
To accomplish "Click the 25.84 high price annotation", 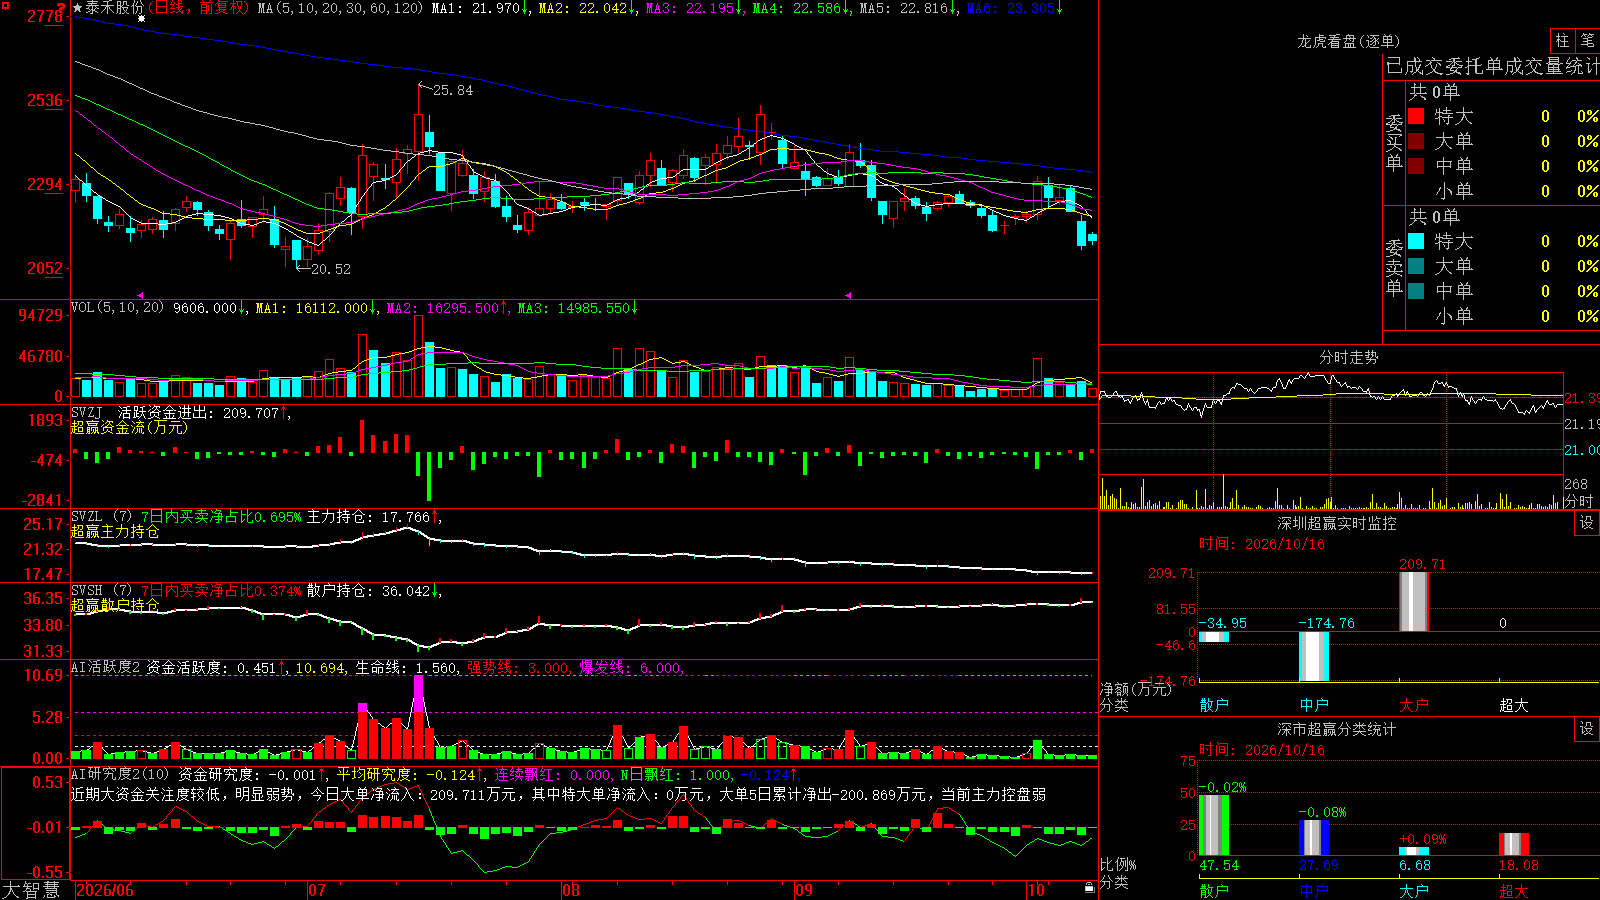I will (453, 90).
